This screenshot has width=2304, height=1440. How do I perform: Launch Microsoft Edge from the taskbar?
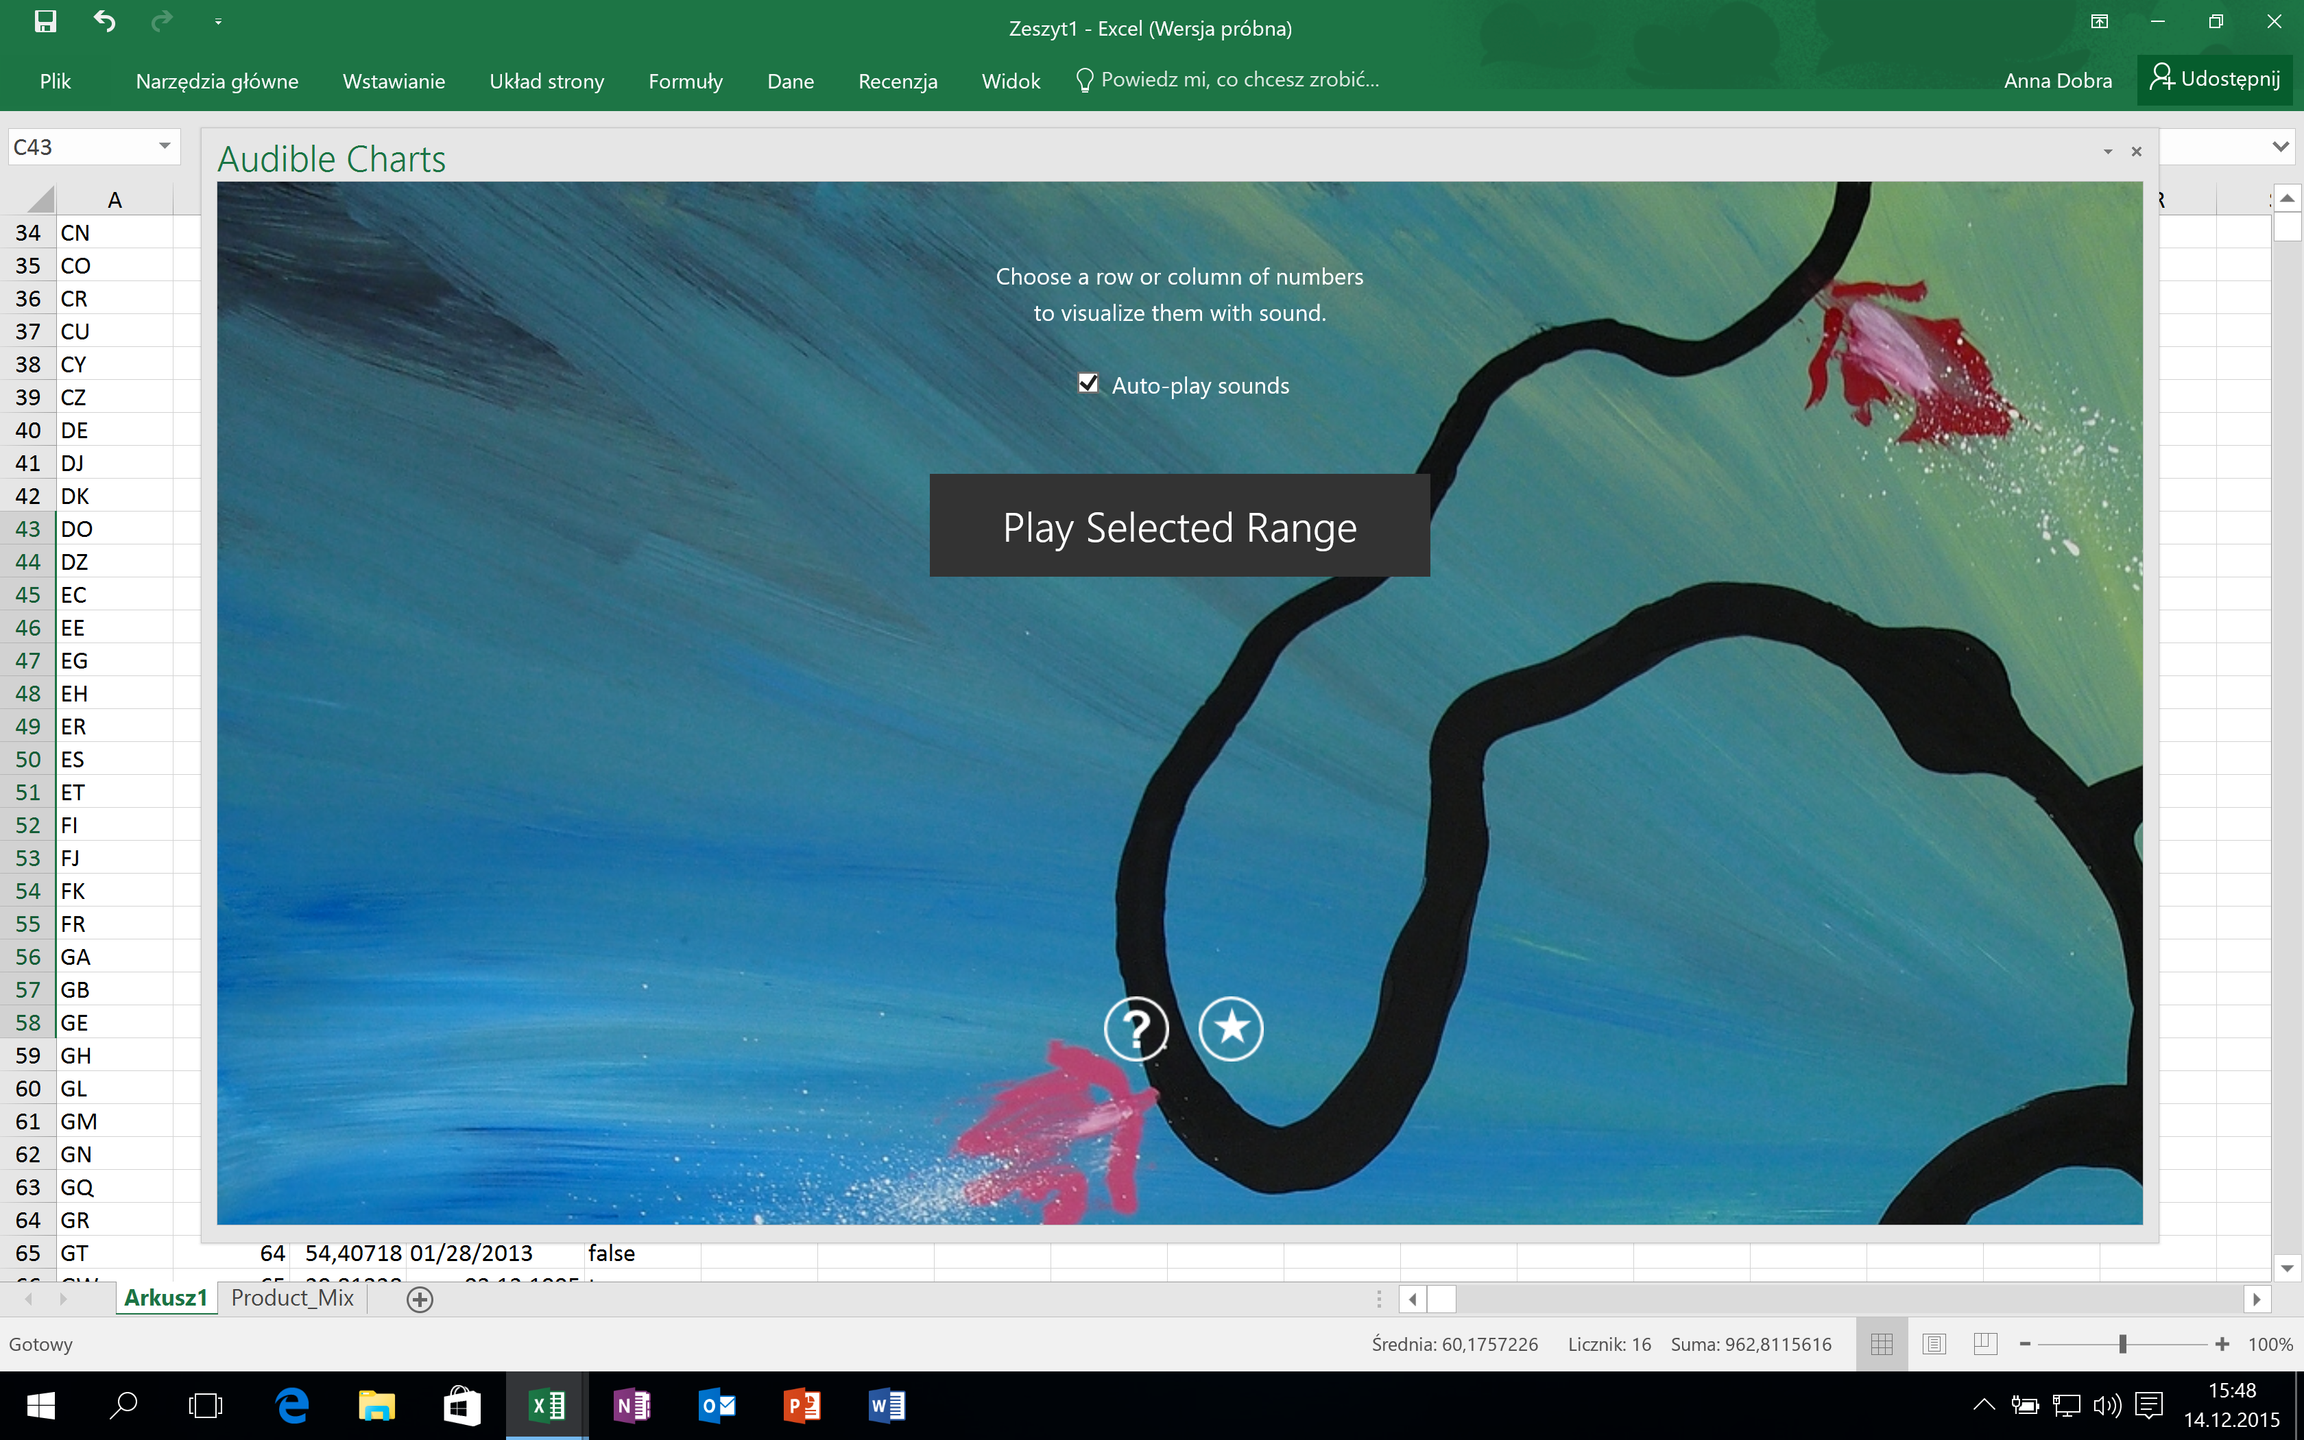(x=292, y=1406)
